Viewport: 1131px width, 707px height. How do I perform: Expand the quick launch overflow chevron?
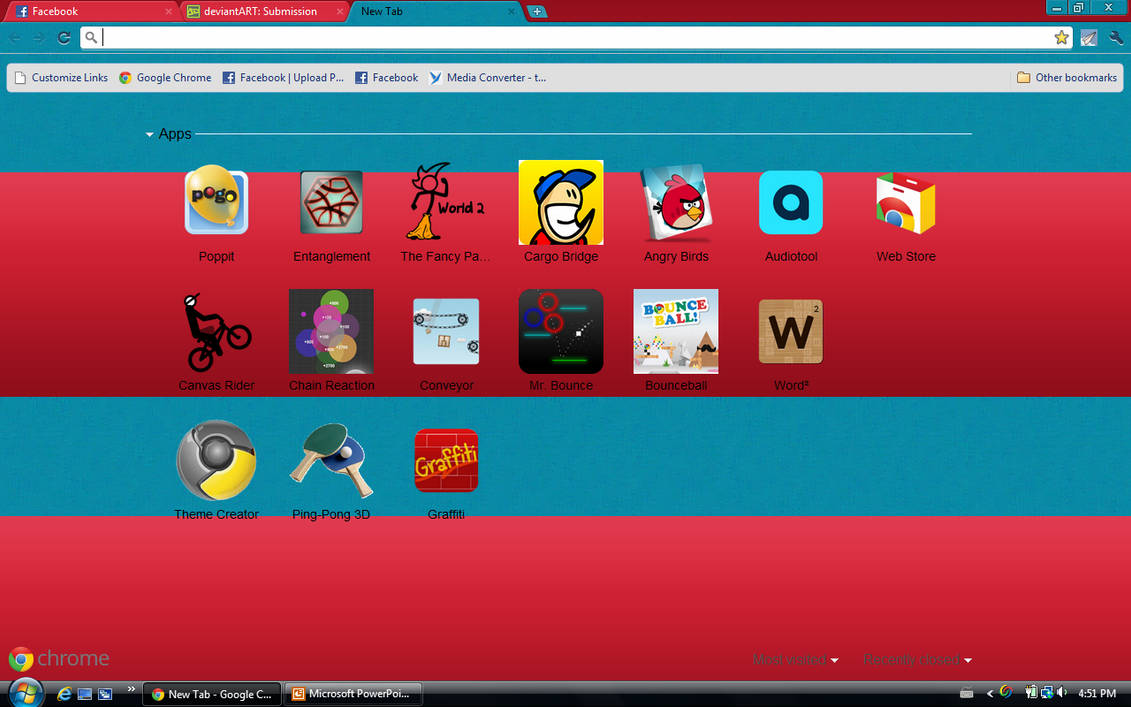[131, 689]
